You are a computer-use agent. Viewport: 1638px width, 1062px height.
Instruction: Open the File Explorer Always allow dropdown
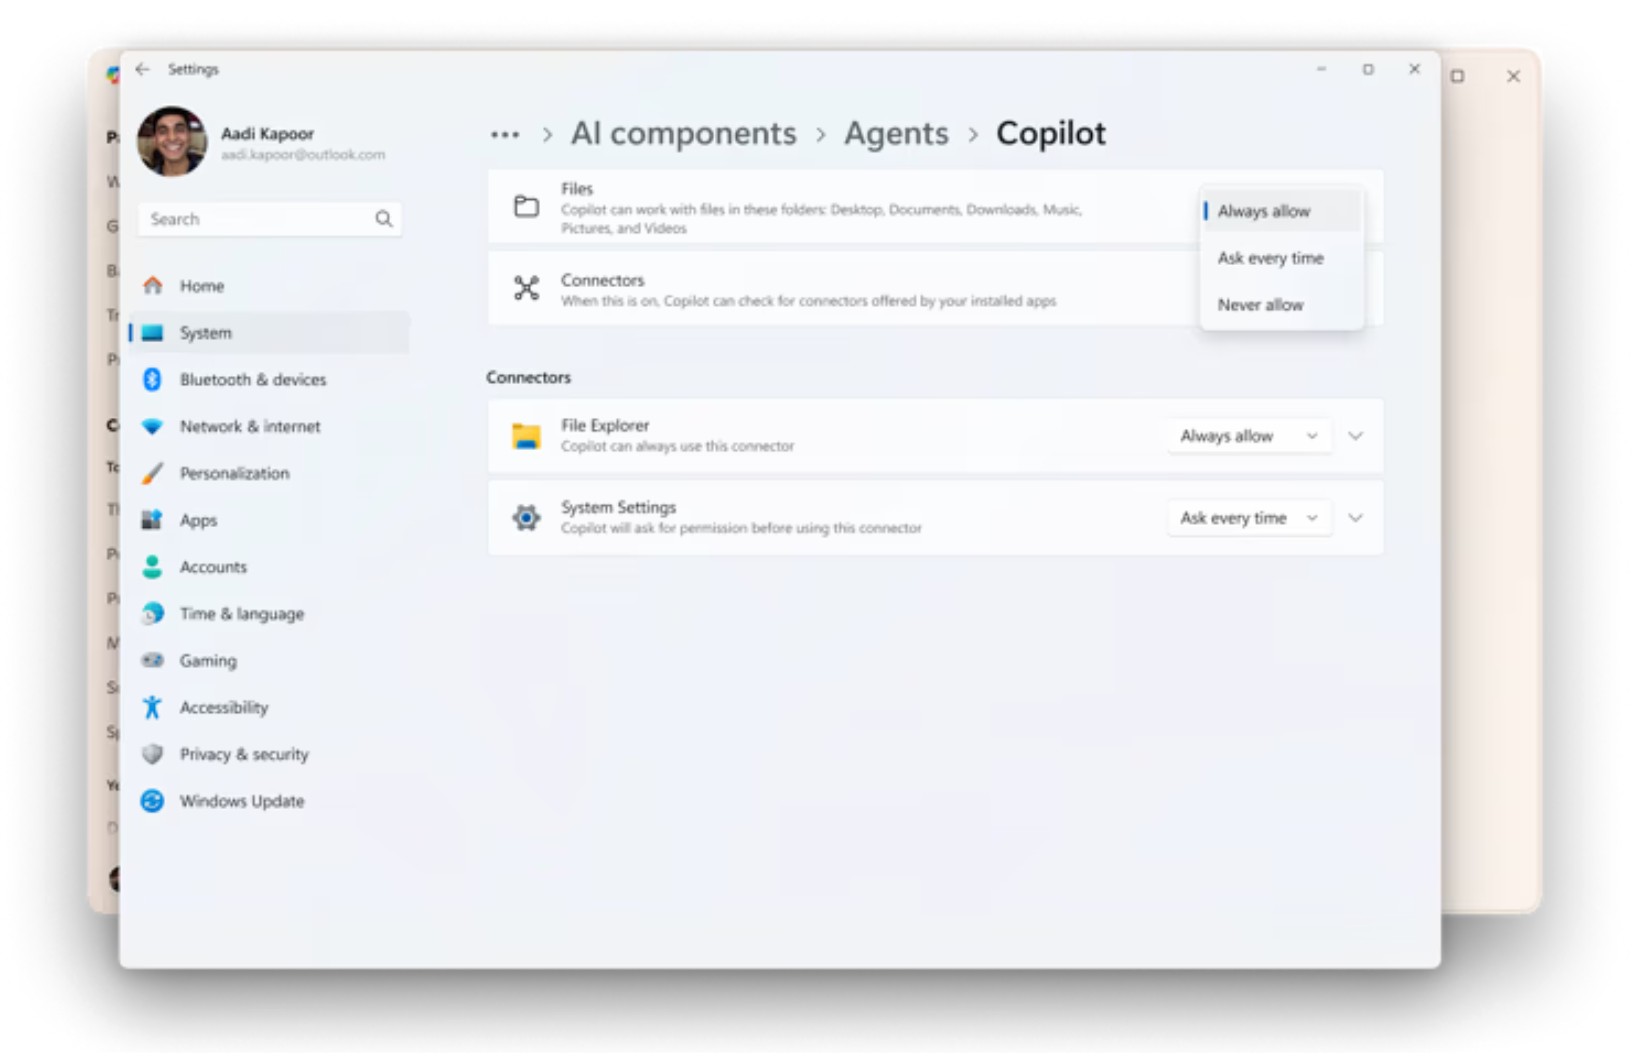1249,435
